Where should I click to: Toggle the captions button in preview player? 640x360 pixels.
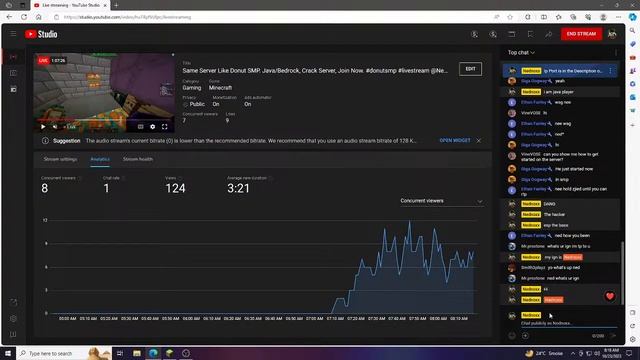tap(140, 127)
